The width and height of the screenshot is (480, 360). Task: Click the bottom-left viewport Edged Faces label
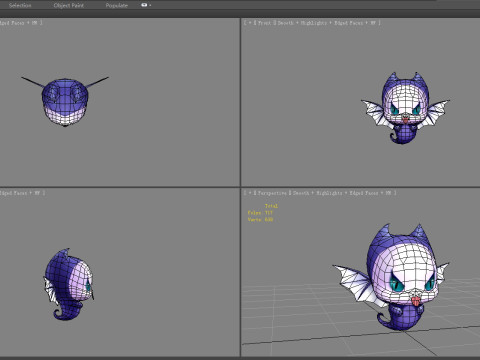click(13, 193)
